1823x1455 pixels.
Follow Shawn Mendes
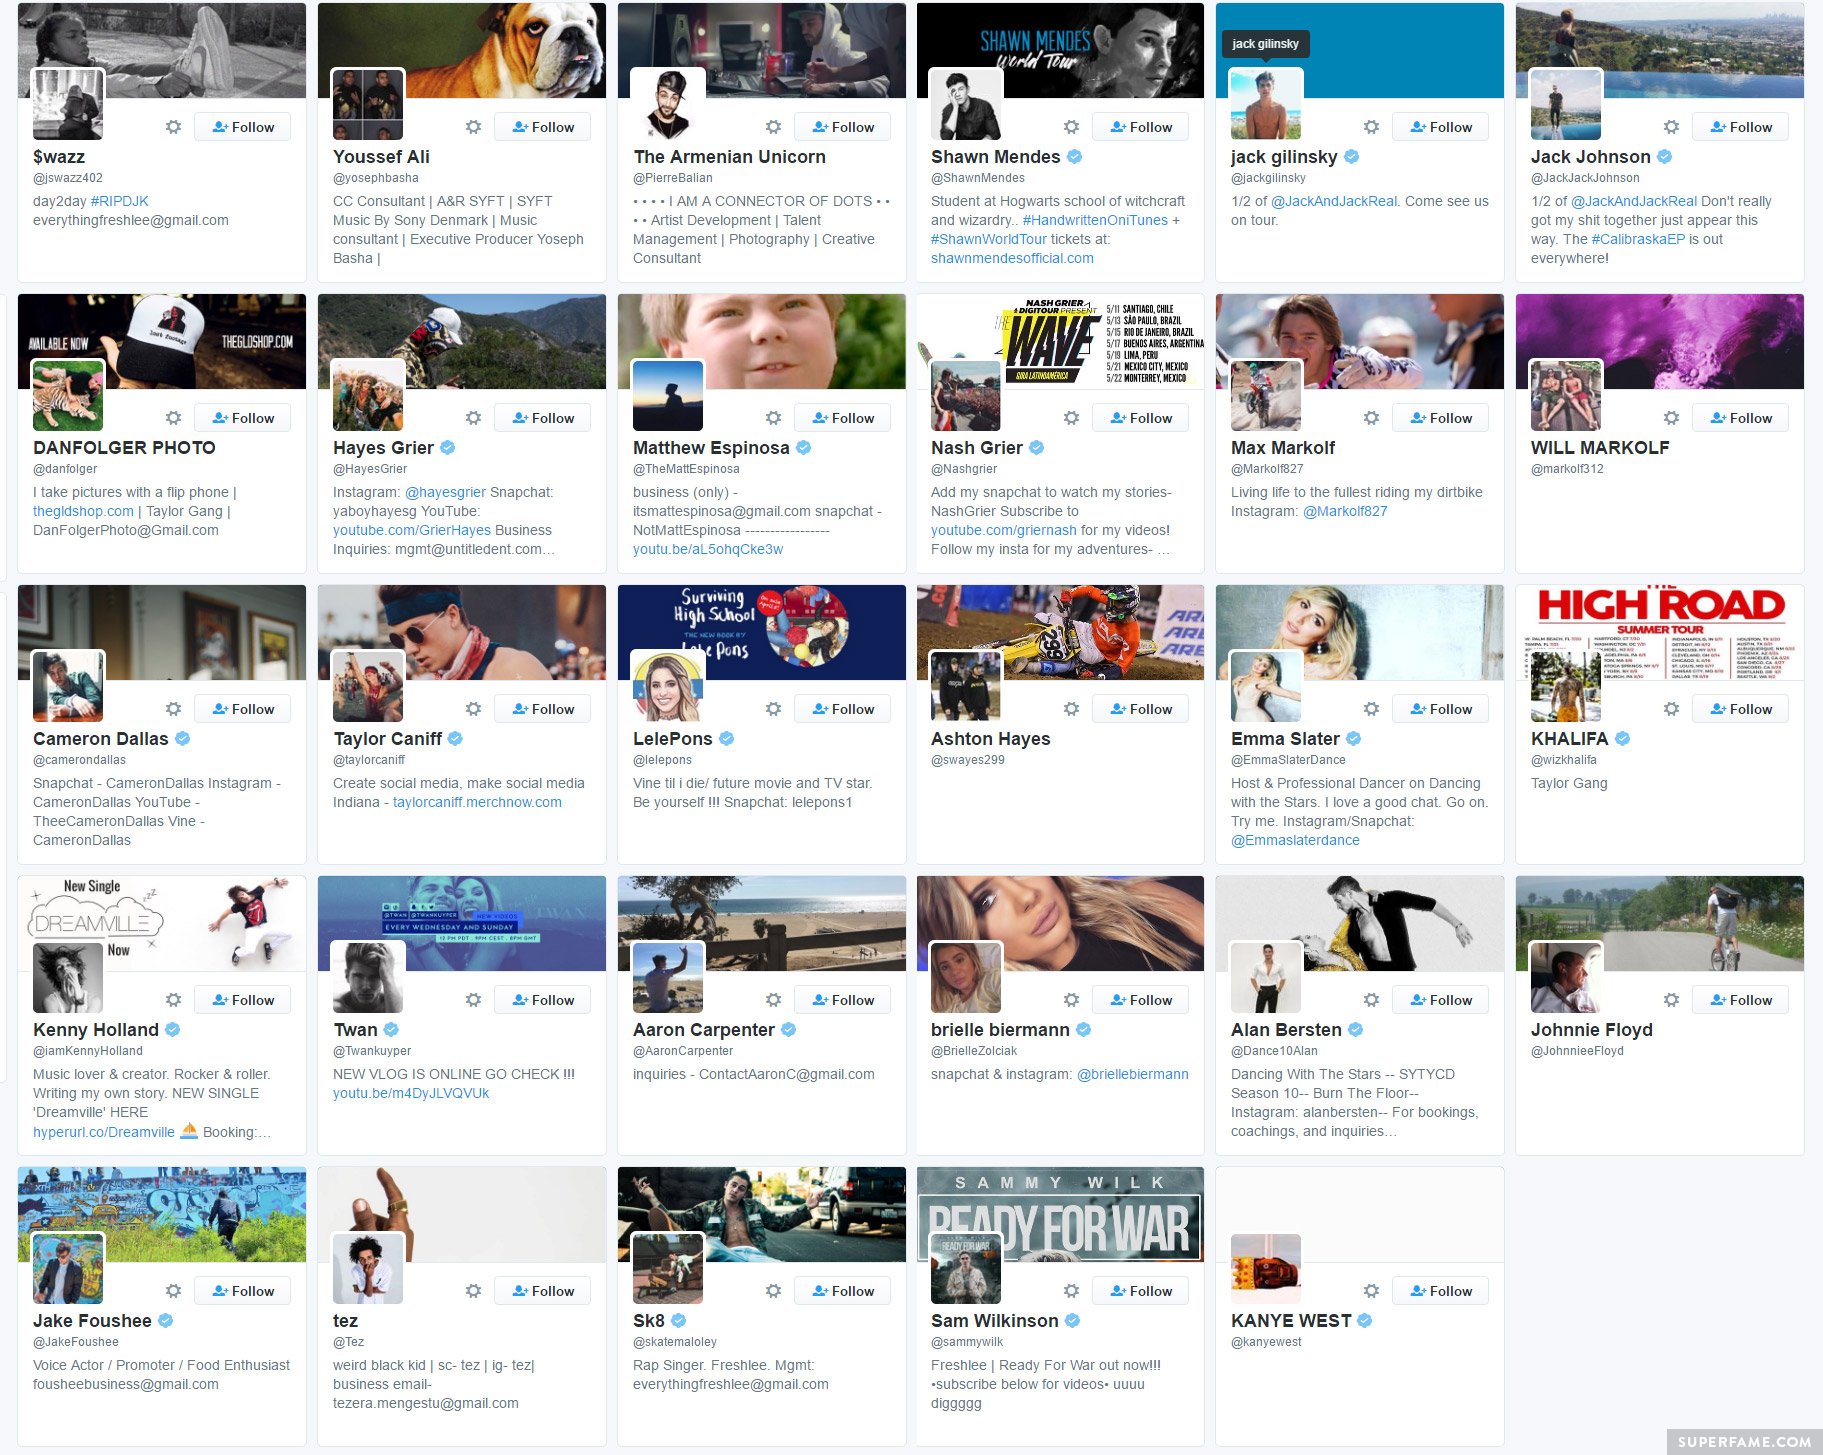point(1140,127)
